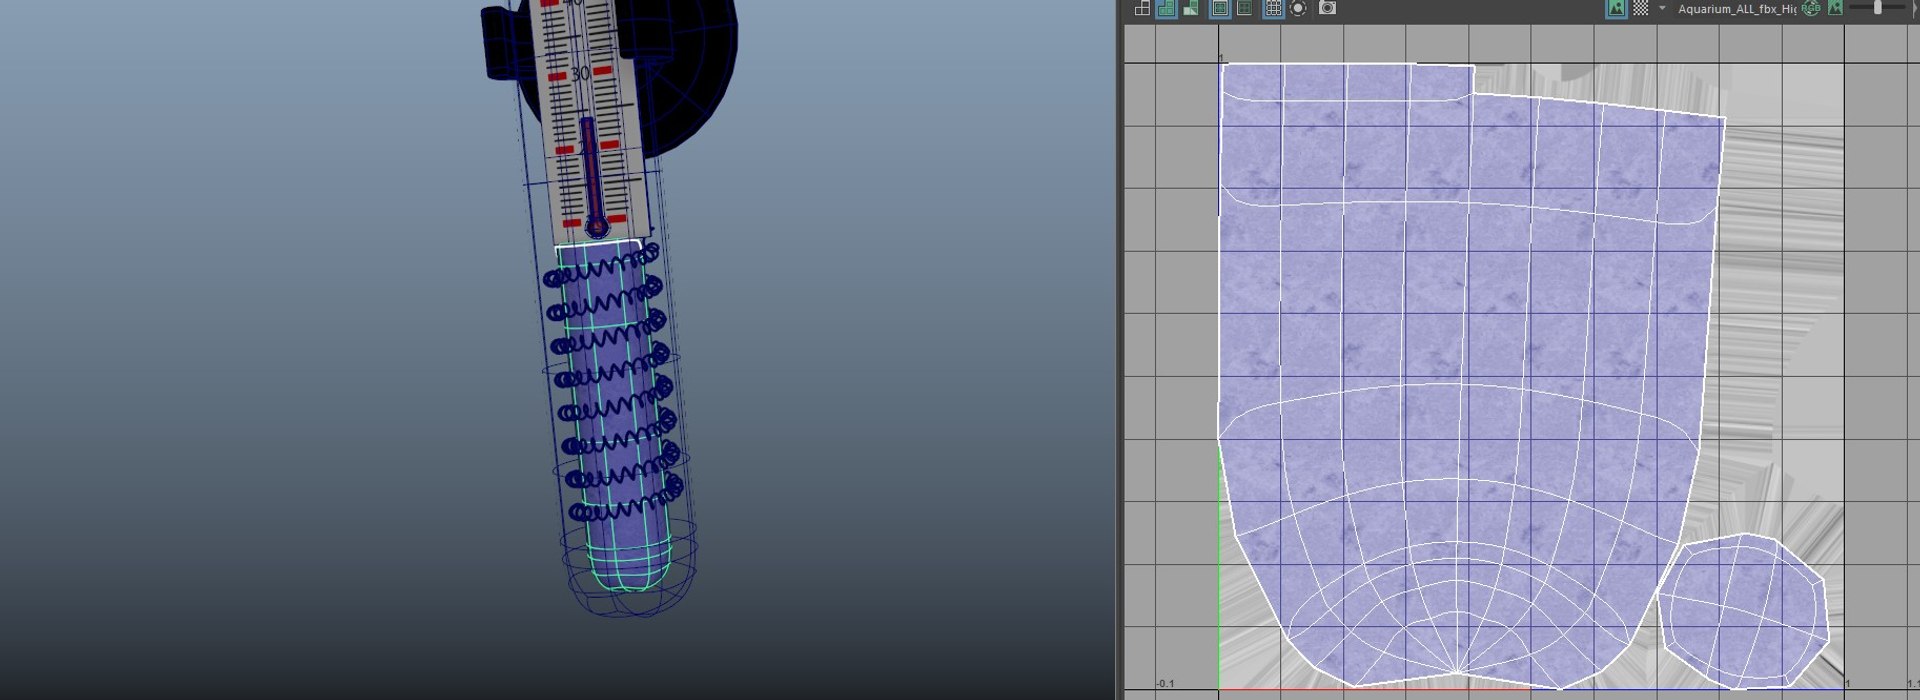Screen dimensions: 1920x700
Task: Click the RGB channels display icon
Action: (1811, 8)
